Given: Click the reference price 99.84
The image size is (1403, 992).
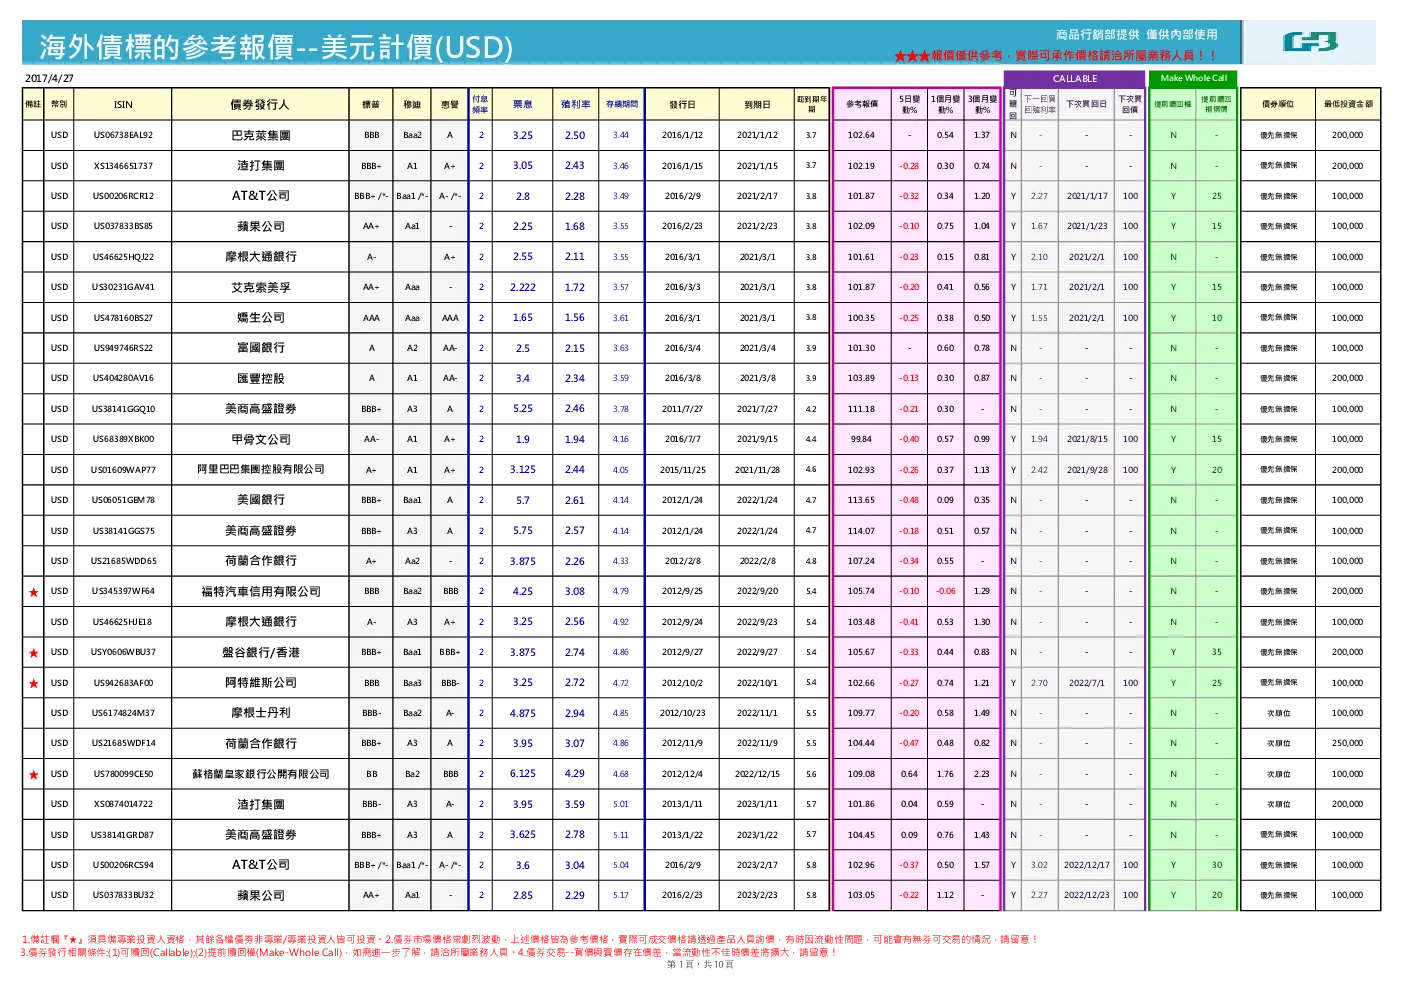Looking at the screenshot, I should [x=861, y=439].
